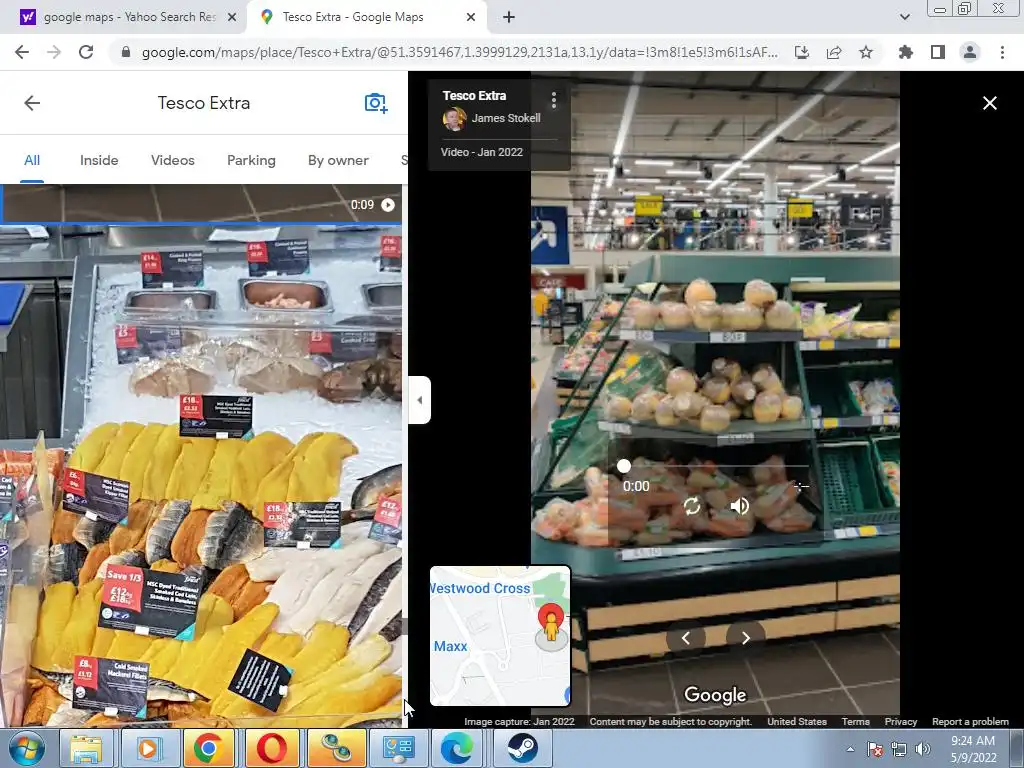1024x768 pixels.
Task: Collapse the side panel with the arrow tab
Action: (419, 400)
